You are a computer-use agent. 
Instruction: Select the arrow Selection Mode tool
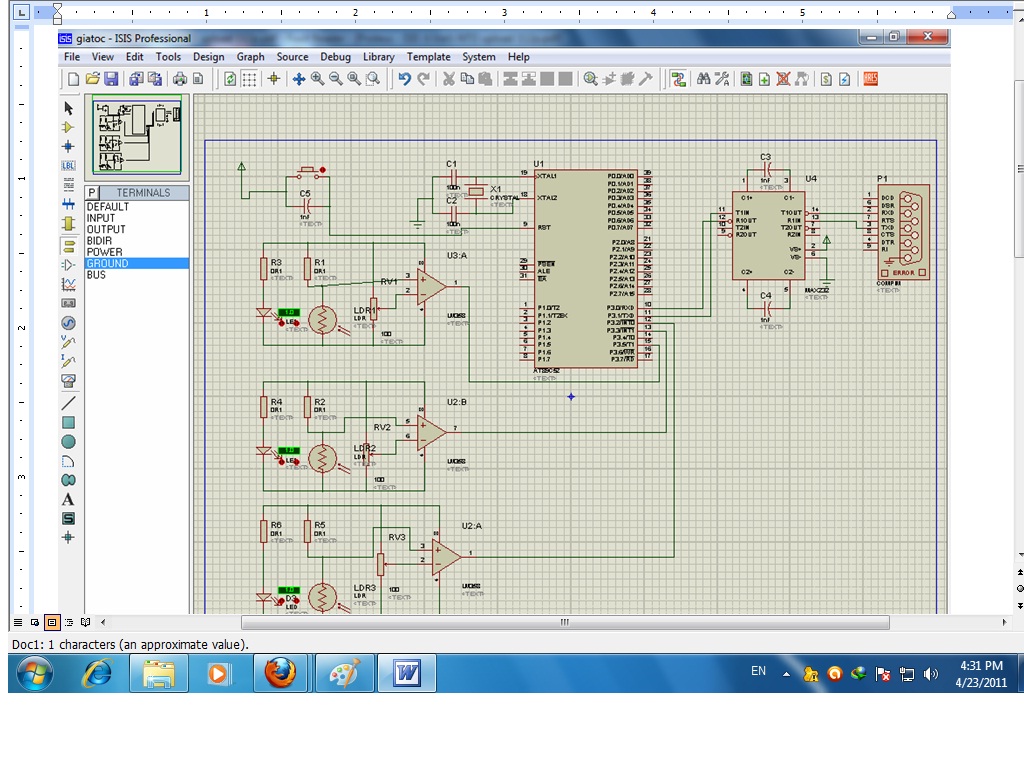pos(68,108)
